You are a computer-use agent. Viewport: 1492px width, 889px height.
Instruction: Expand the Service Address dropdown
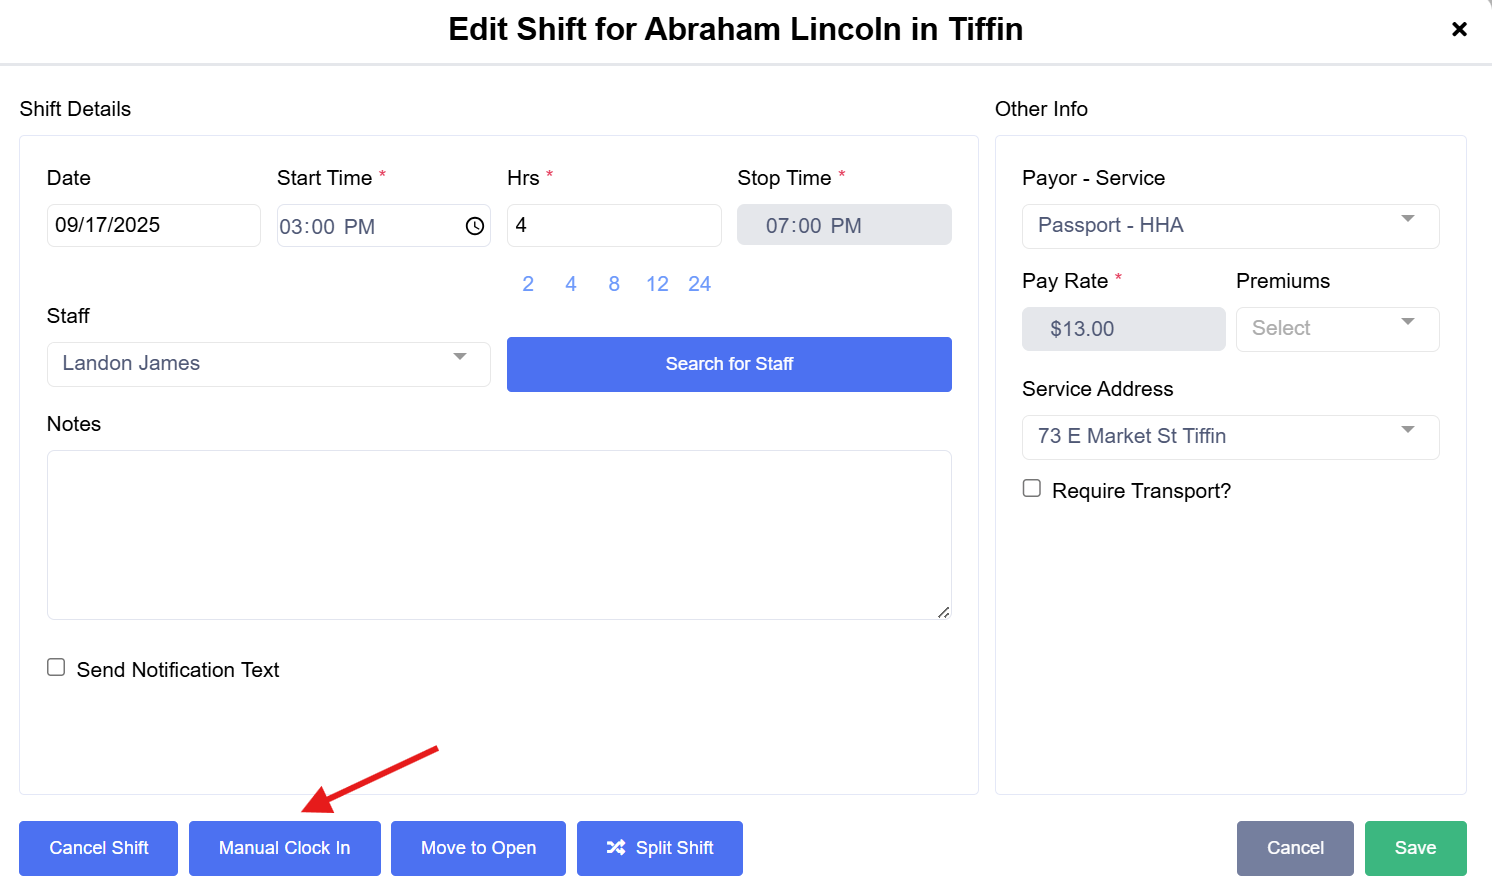click(x=1230, y=437)
